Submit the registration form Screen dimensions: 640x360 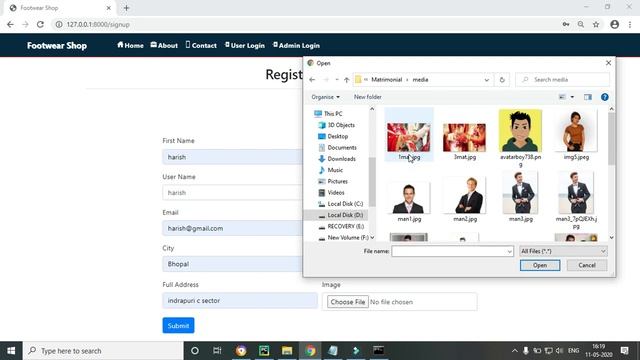[x=178, y=326]
